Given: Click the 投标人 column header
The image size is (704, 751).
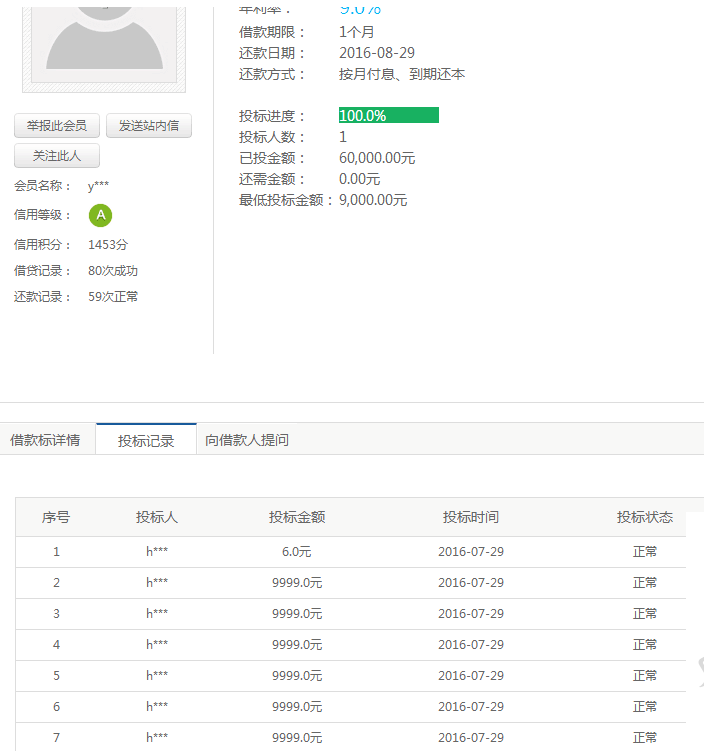Looking at the screenshot, I should click(157, 517).
